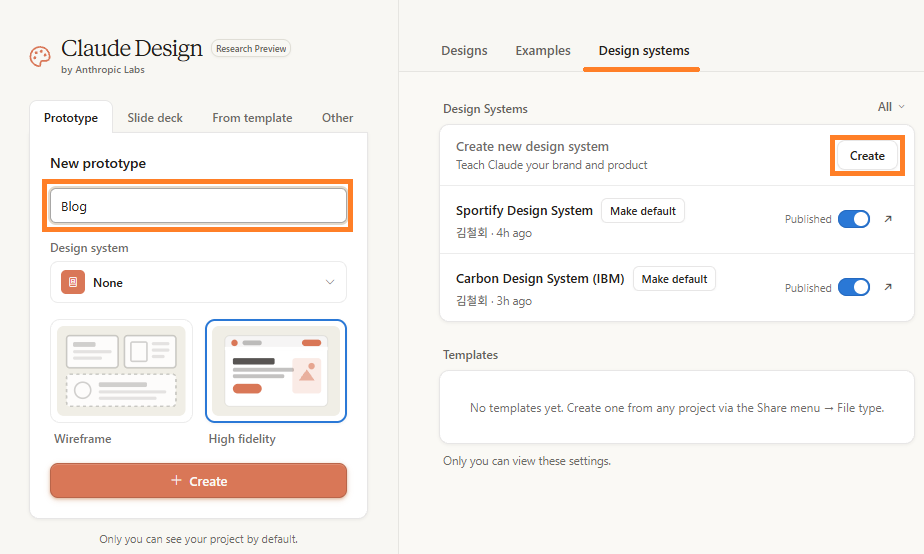Viewport: 924px width, 554px height.
Task: Click the New prototype heading
Action: click(98, 163)
